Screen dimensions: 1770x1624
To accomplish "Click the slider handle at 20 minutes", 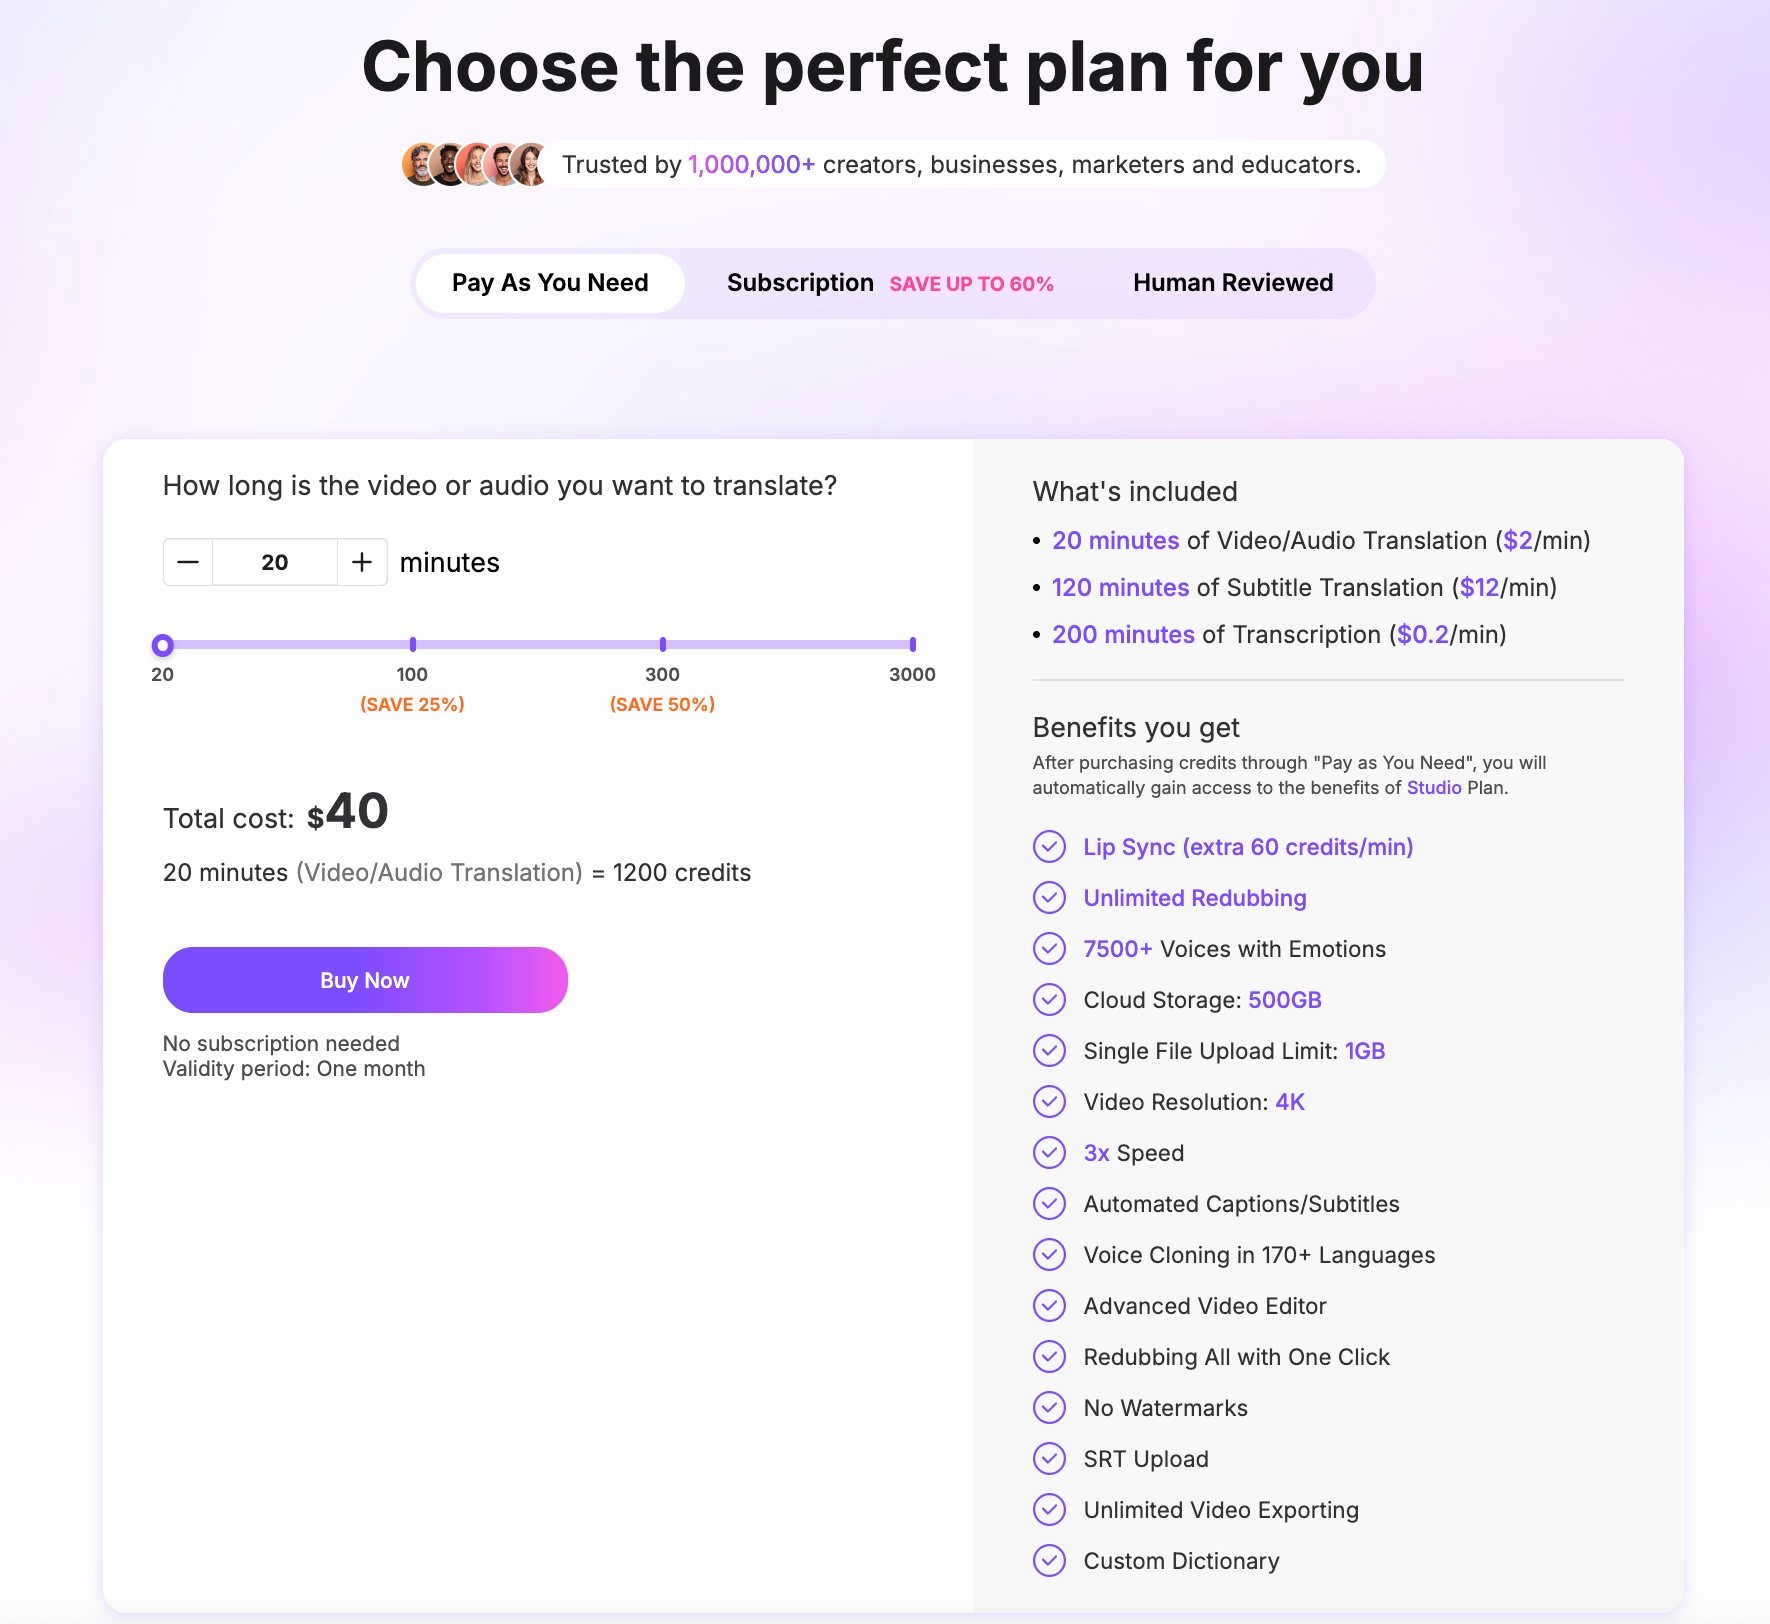I will click(x=163, y=645).
